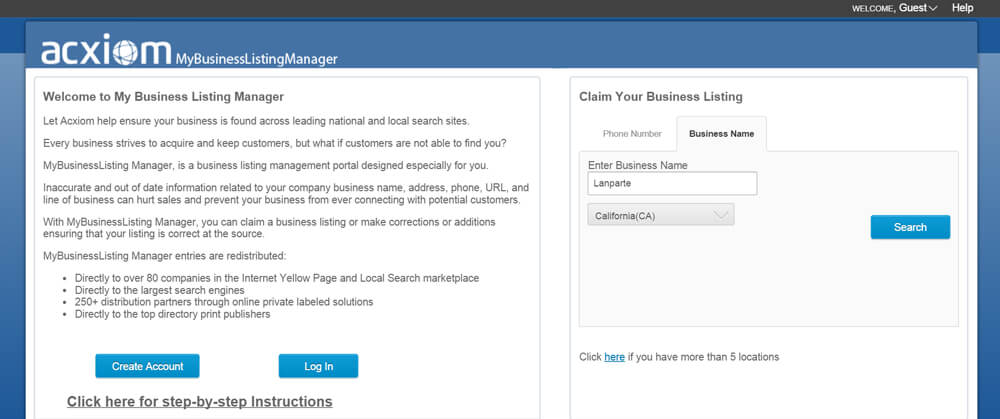Screen dimensions: 1000x419
Task: Expand the California(CA) state dropdown
Action: click(x=661, y=215)
